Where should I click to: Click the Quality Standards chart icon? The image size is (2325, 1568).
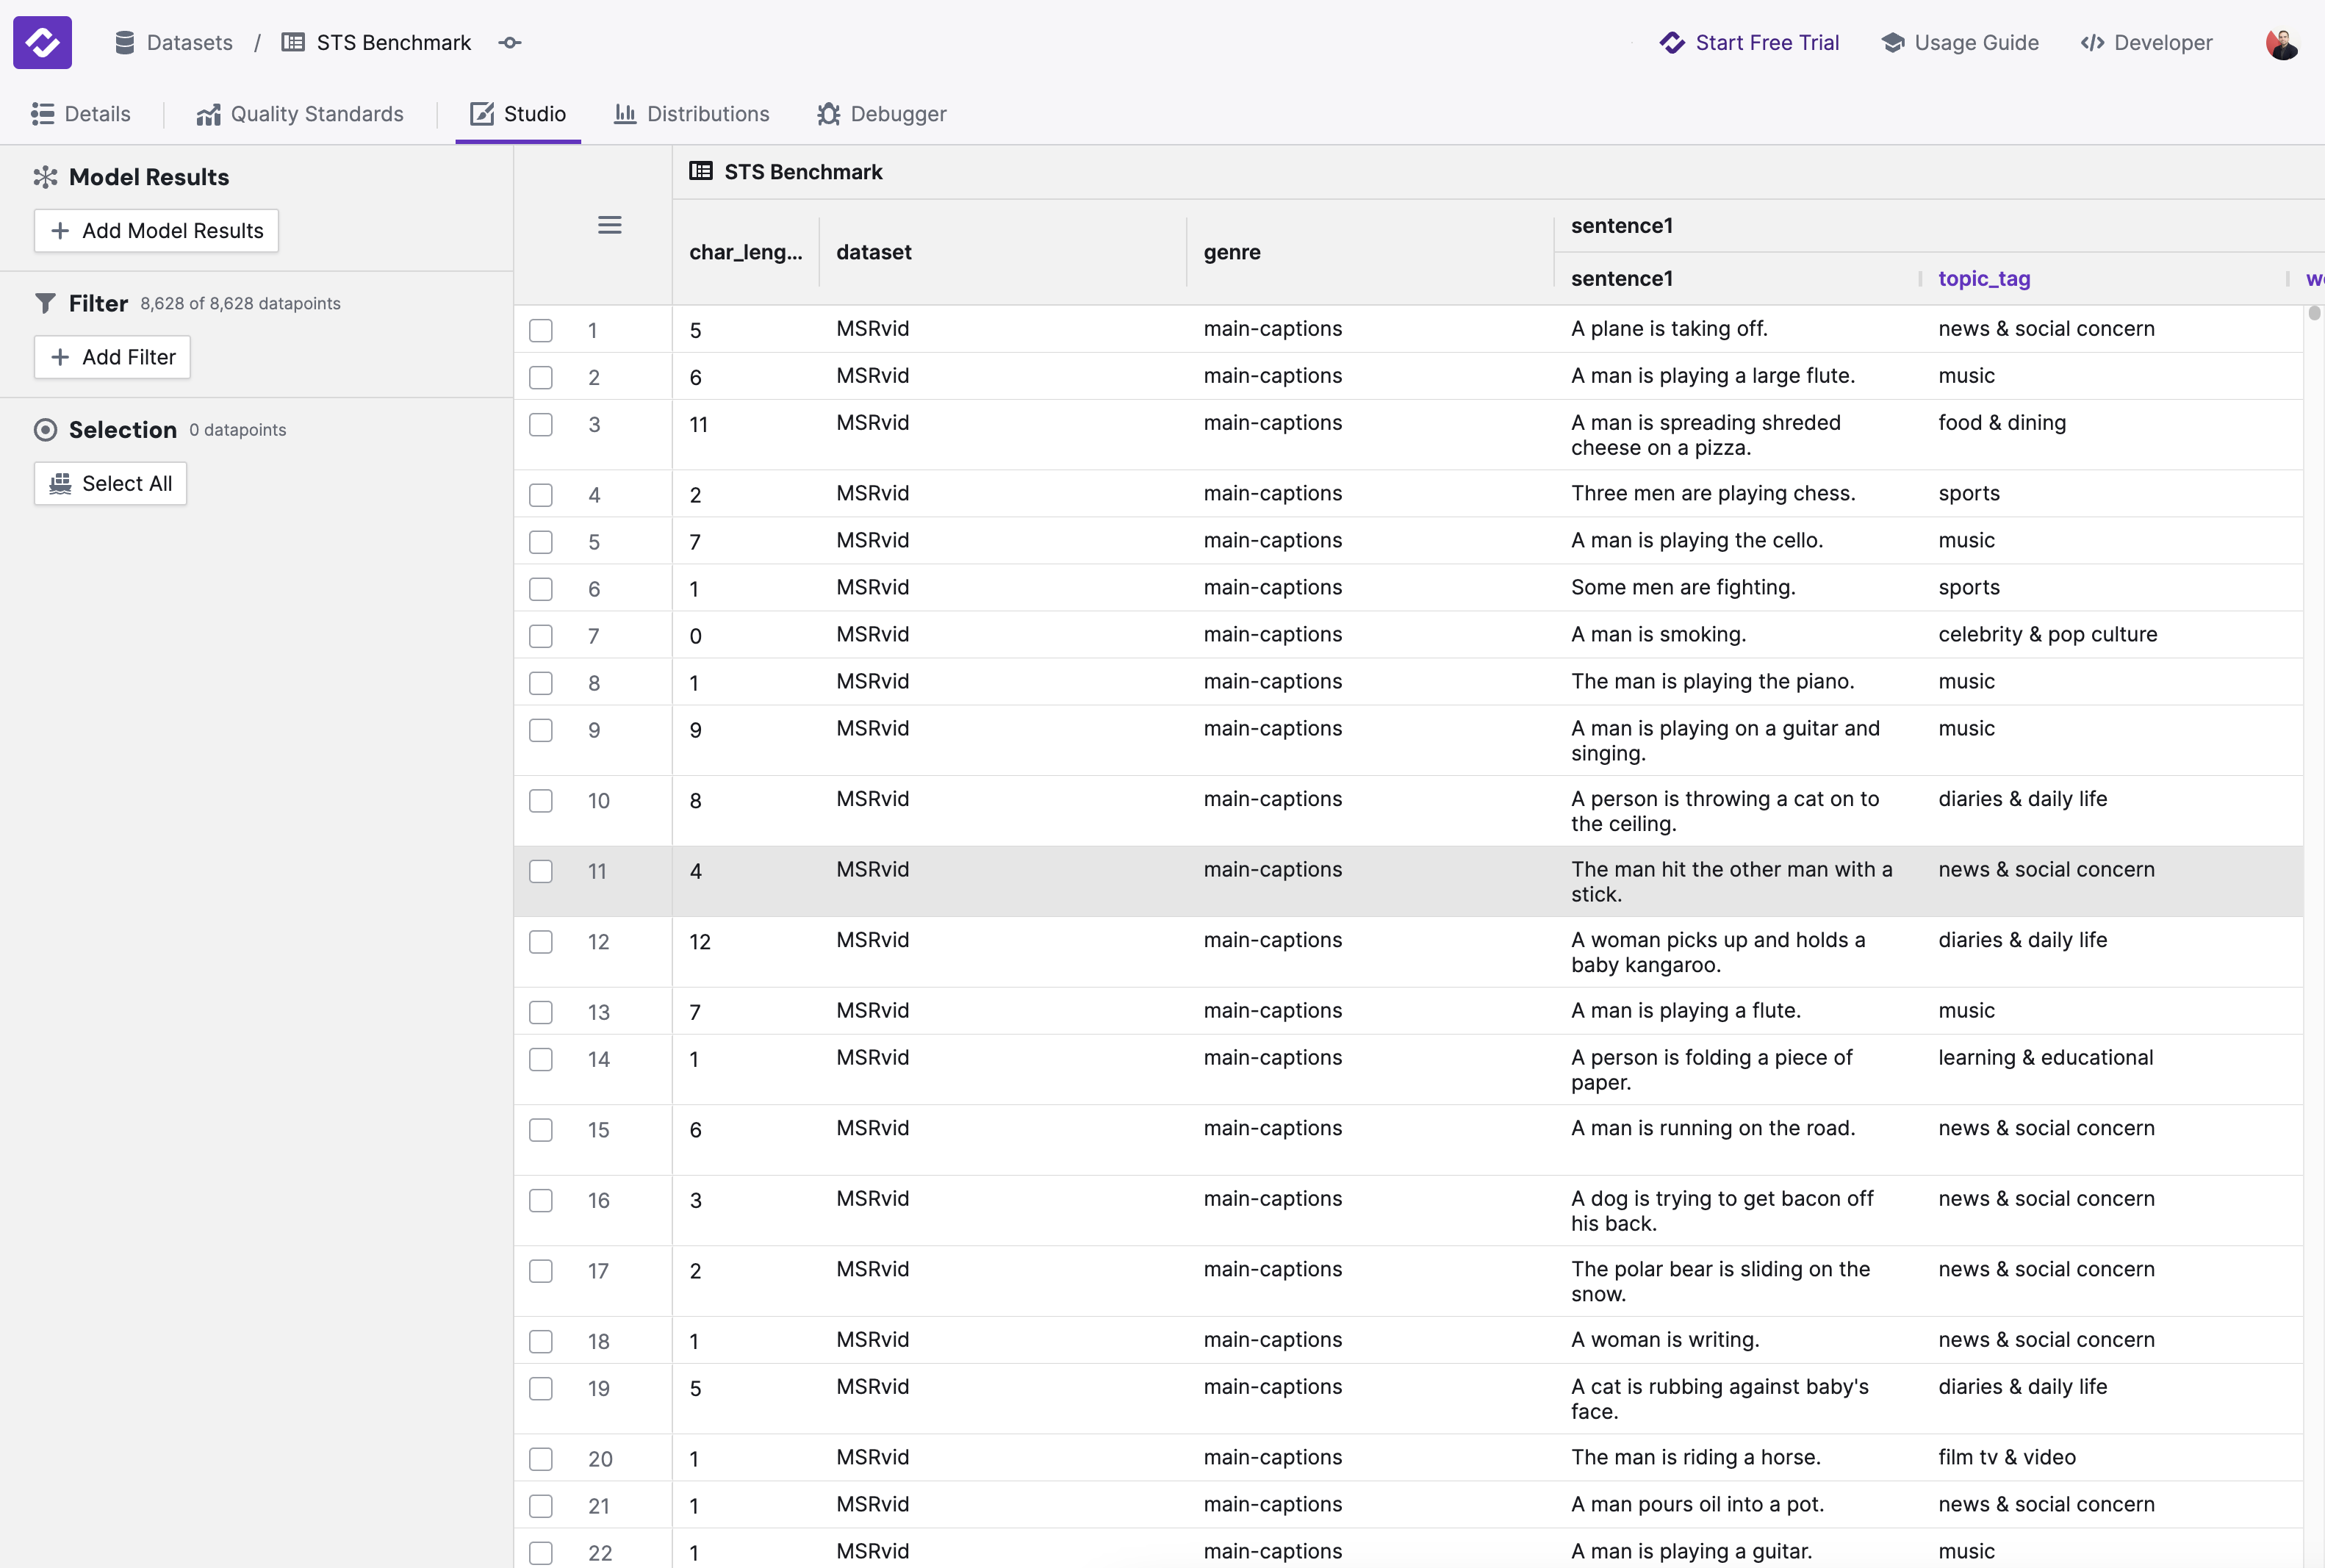pyautogui.click(x=207, y=114)
